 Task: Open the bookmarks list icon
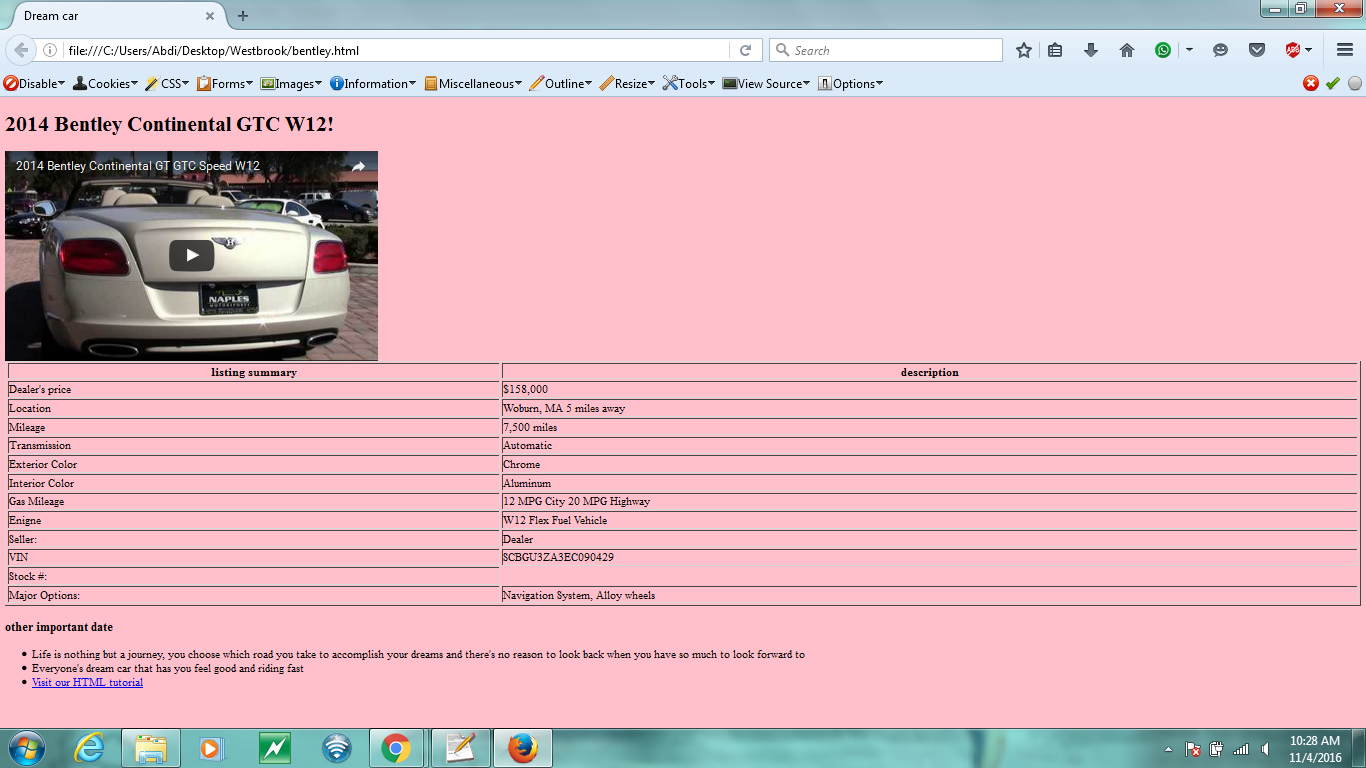[1055, 50]
